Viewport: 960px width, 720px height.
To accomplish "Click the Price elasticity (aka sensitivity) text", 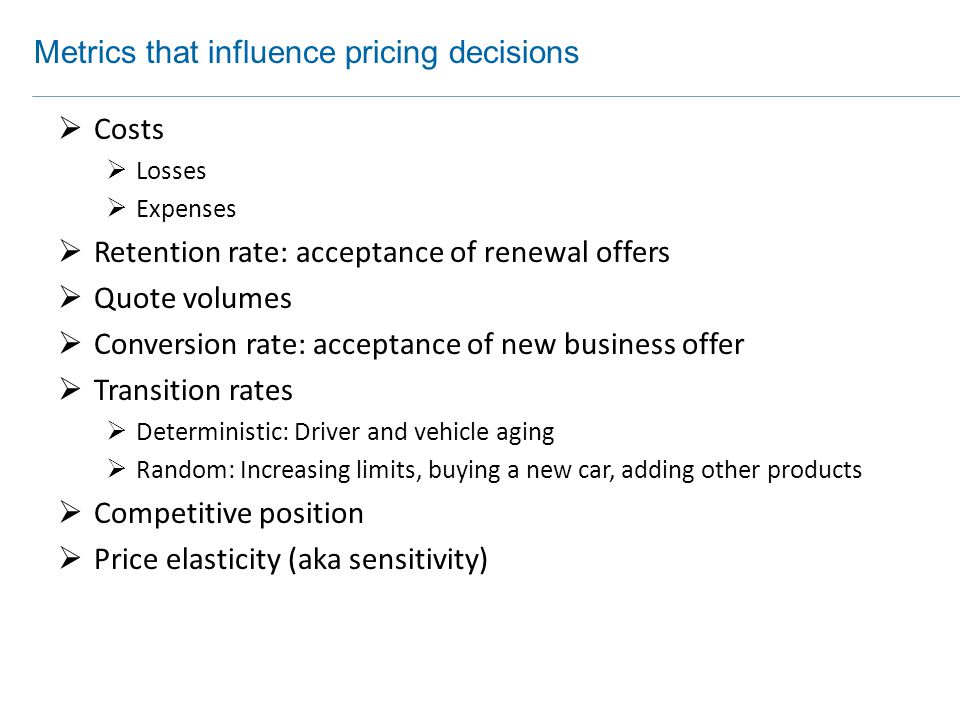I will click(x=291, y=560).
